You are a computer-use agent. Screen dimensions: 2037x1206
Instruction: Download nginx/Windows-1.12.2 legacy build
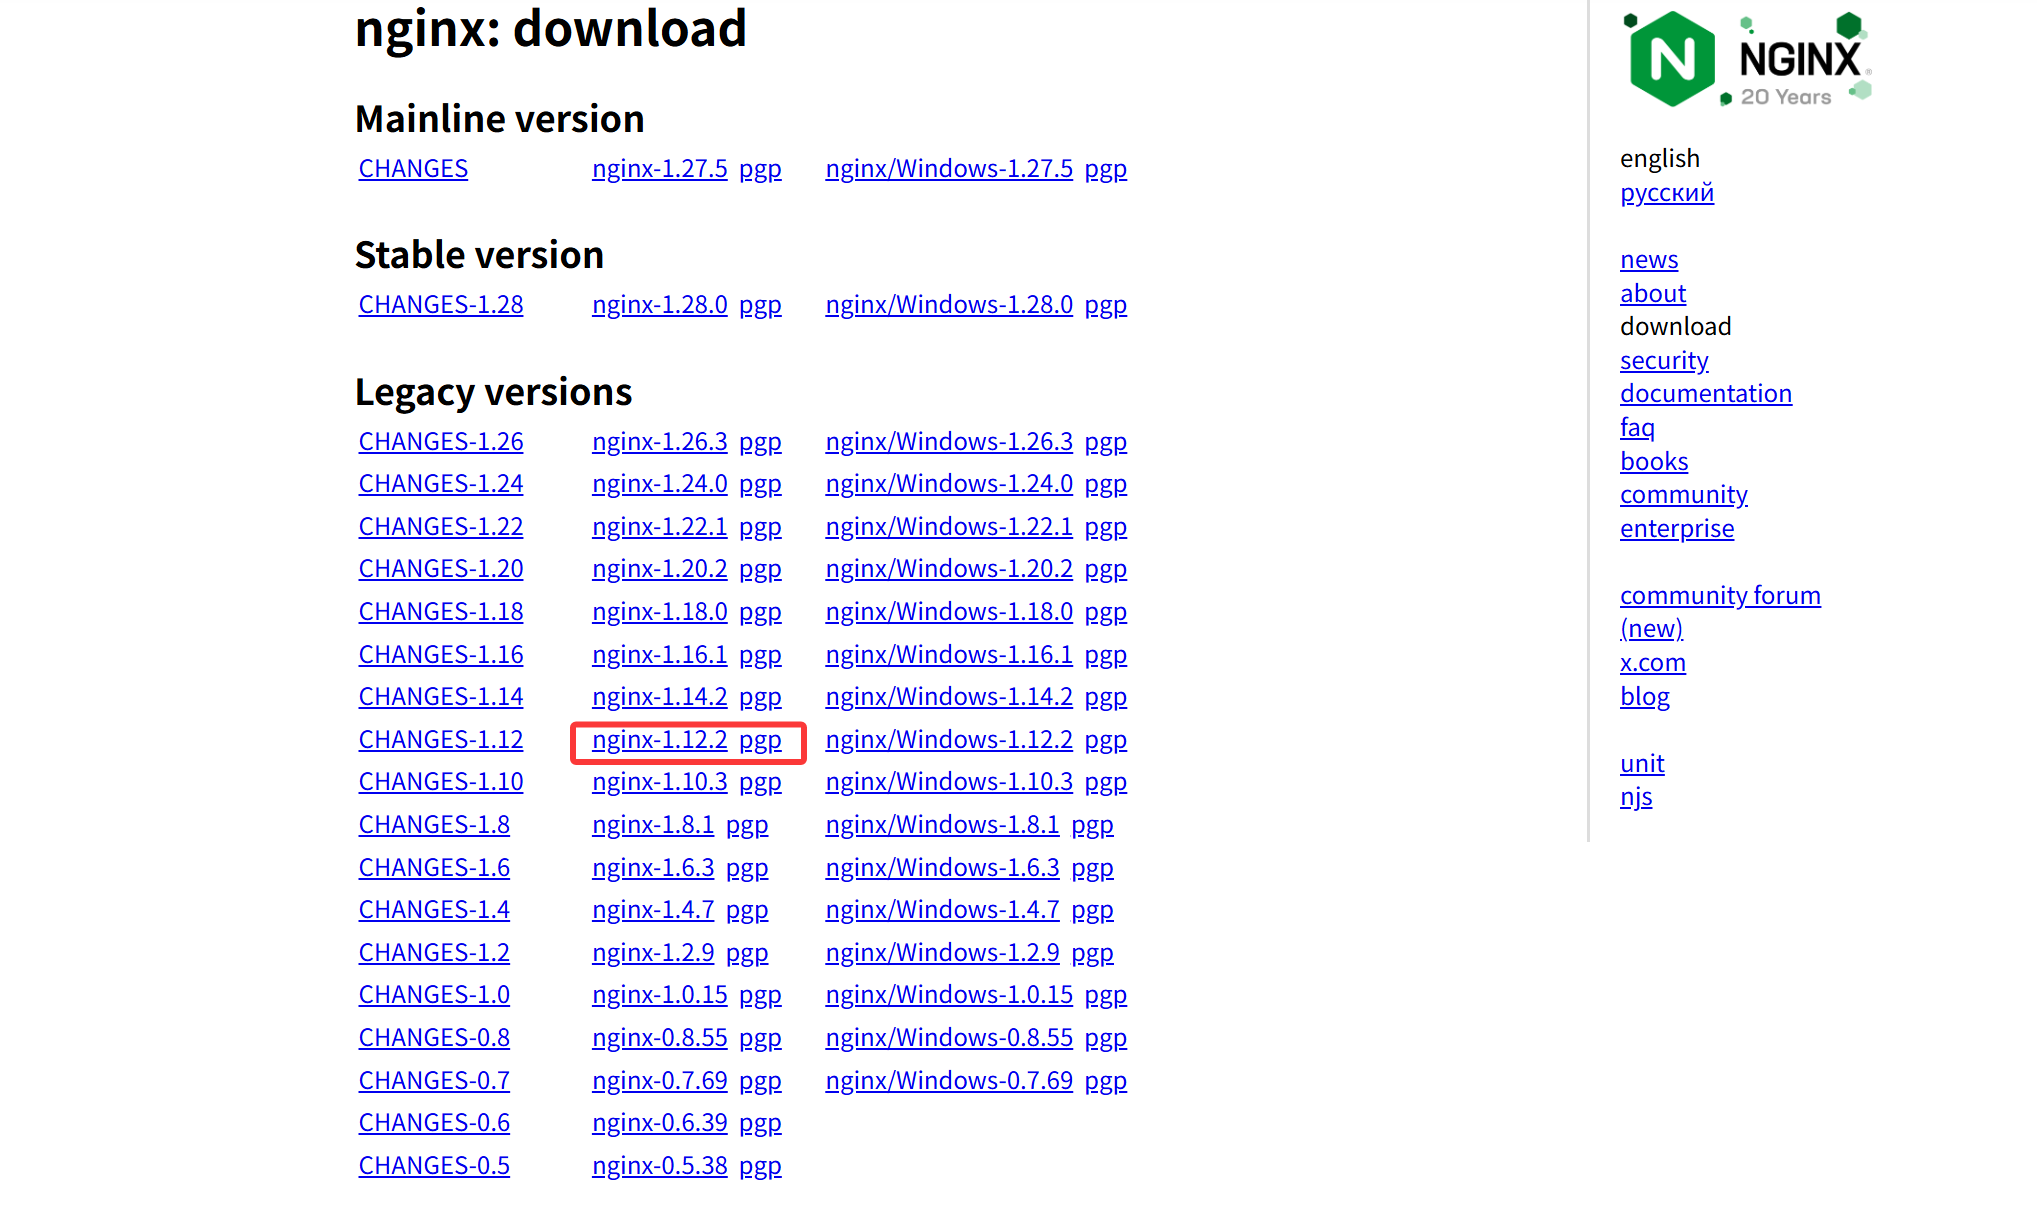tap(948, 739)
